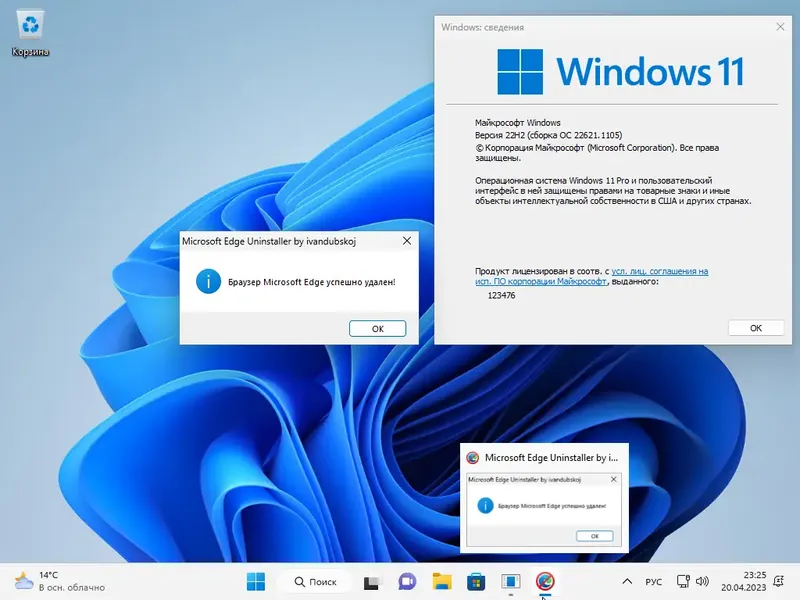Open the volume speaker tray icon
Viewport: 800px width, 600px height.
(x=702, y=581)
